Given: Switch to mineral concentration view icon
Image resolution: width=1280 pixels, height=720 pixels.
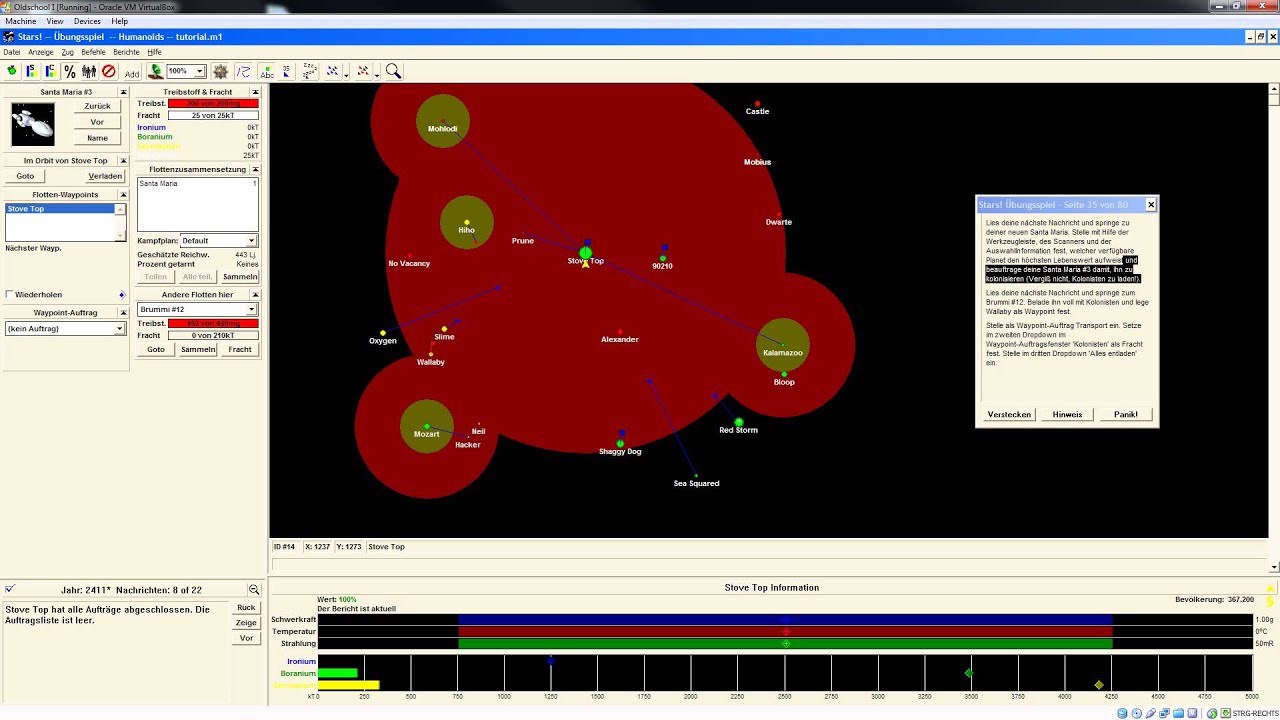Looking at the screenshot, I should (x=50, y=71).
